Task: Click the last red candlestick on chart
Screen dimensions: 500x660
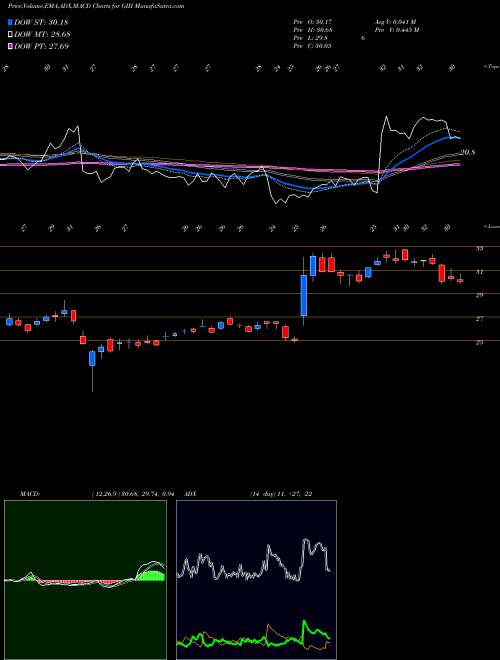Action: (460, 280)
